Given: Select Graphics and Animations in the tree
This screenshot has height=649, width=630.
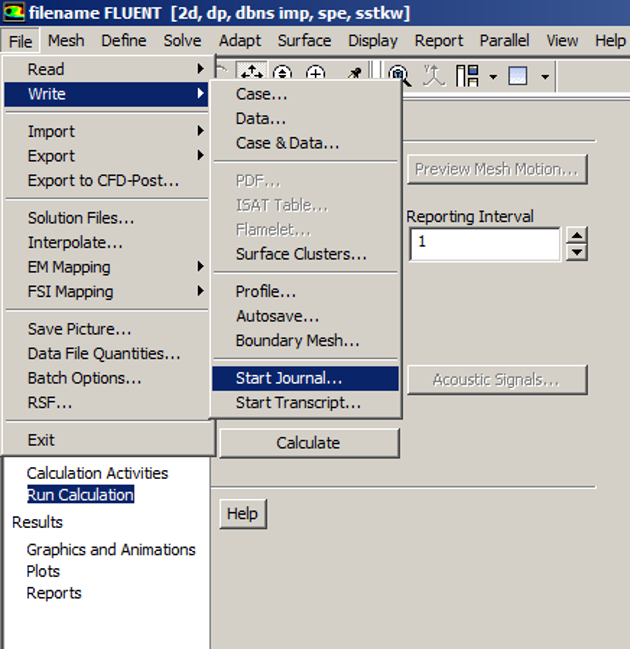Looking at the screenshot, I should pos(111,550).
